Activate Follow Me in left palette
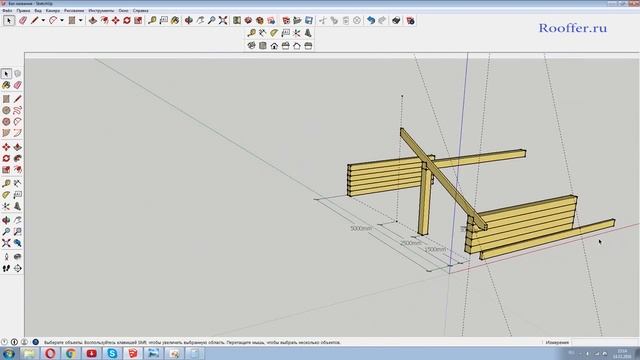This screenshot has width=640, height=360. [x=18, y=158]
